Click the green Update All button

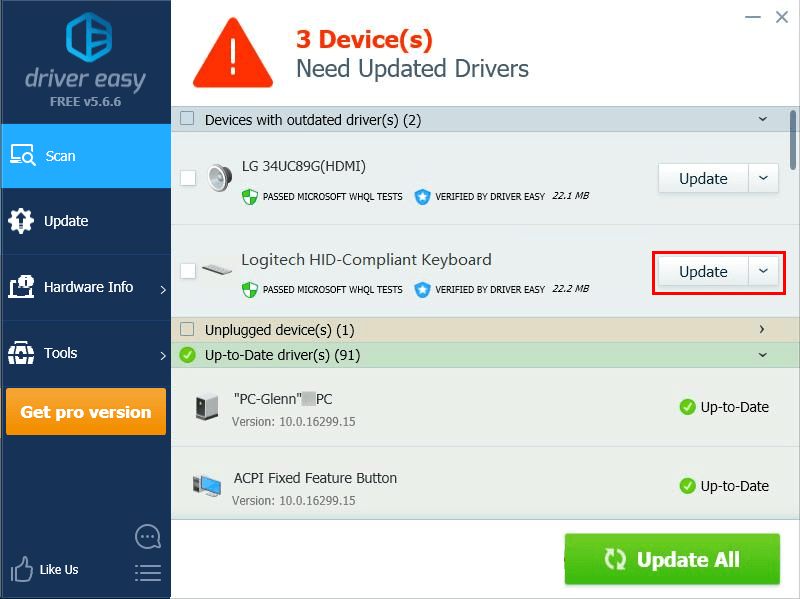click(672, 559)
